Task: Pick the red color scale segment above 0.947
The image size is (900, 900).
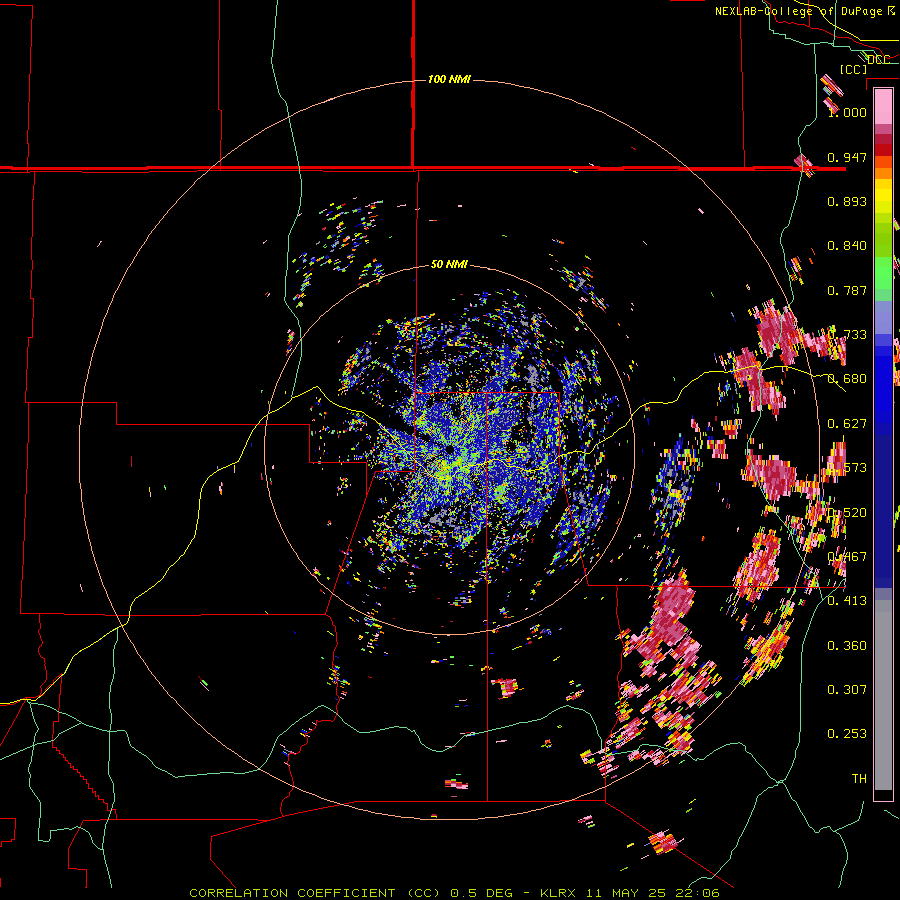Action: click(x=883, y=149)
